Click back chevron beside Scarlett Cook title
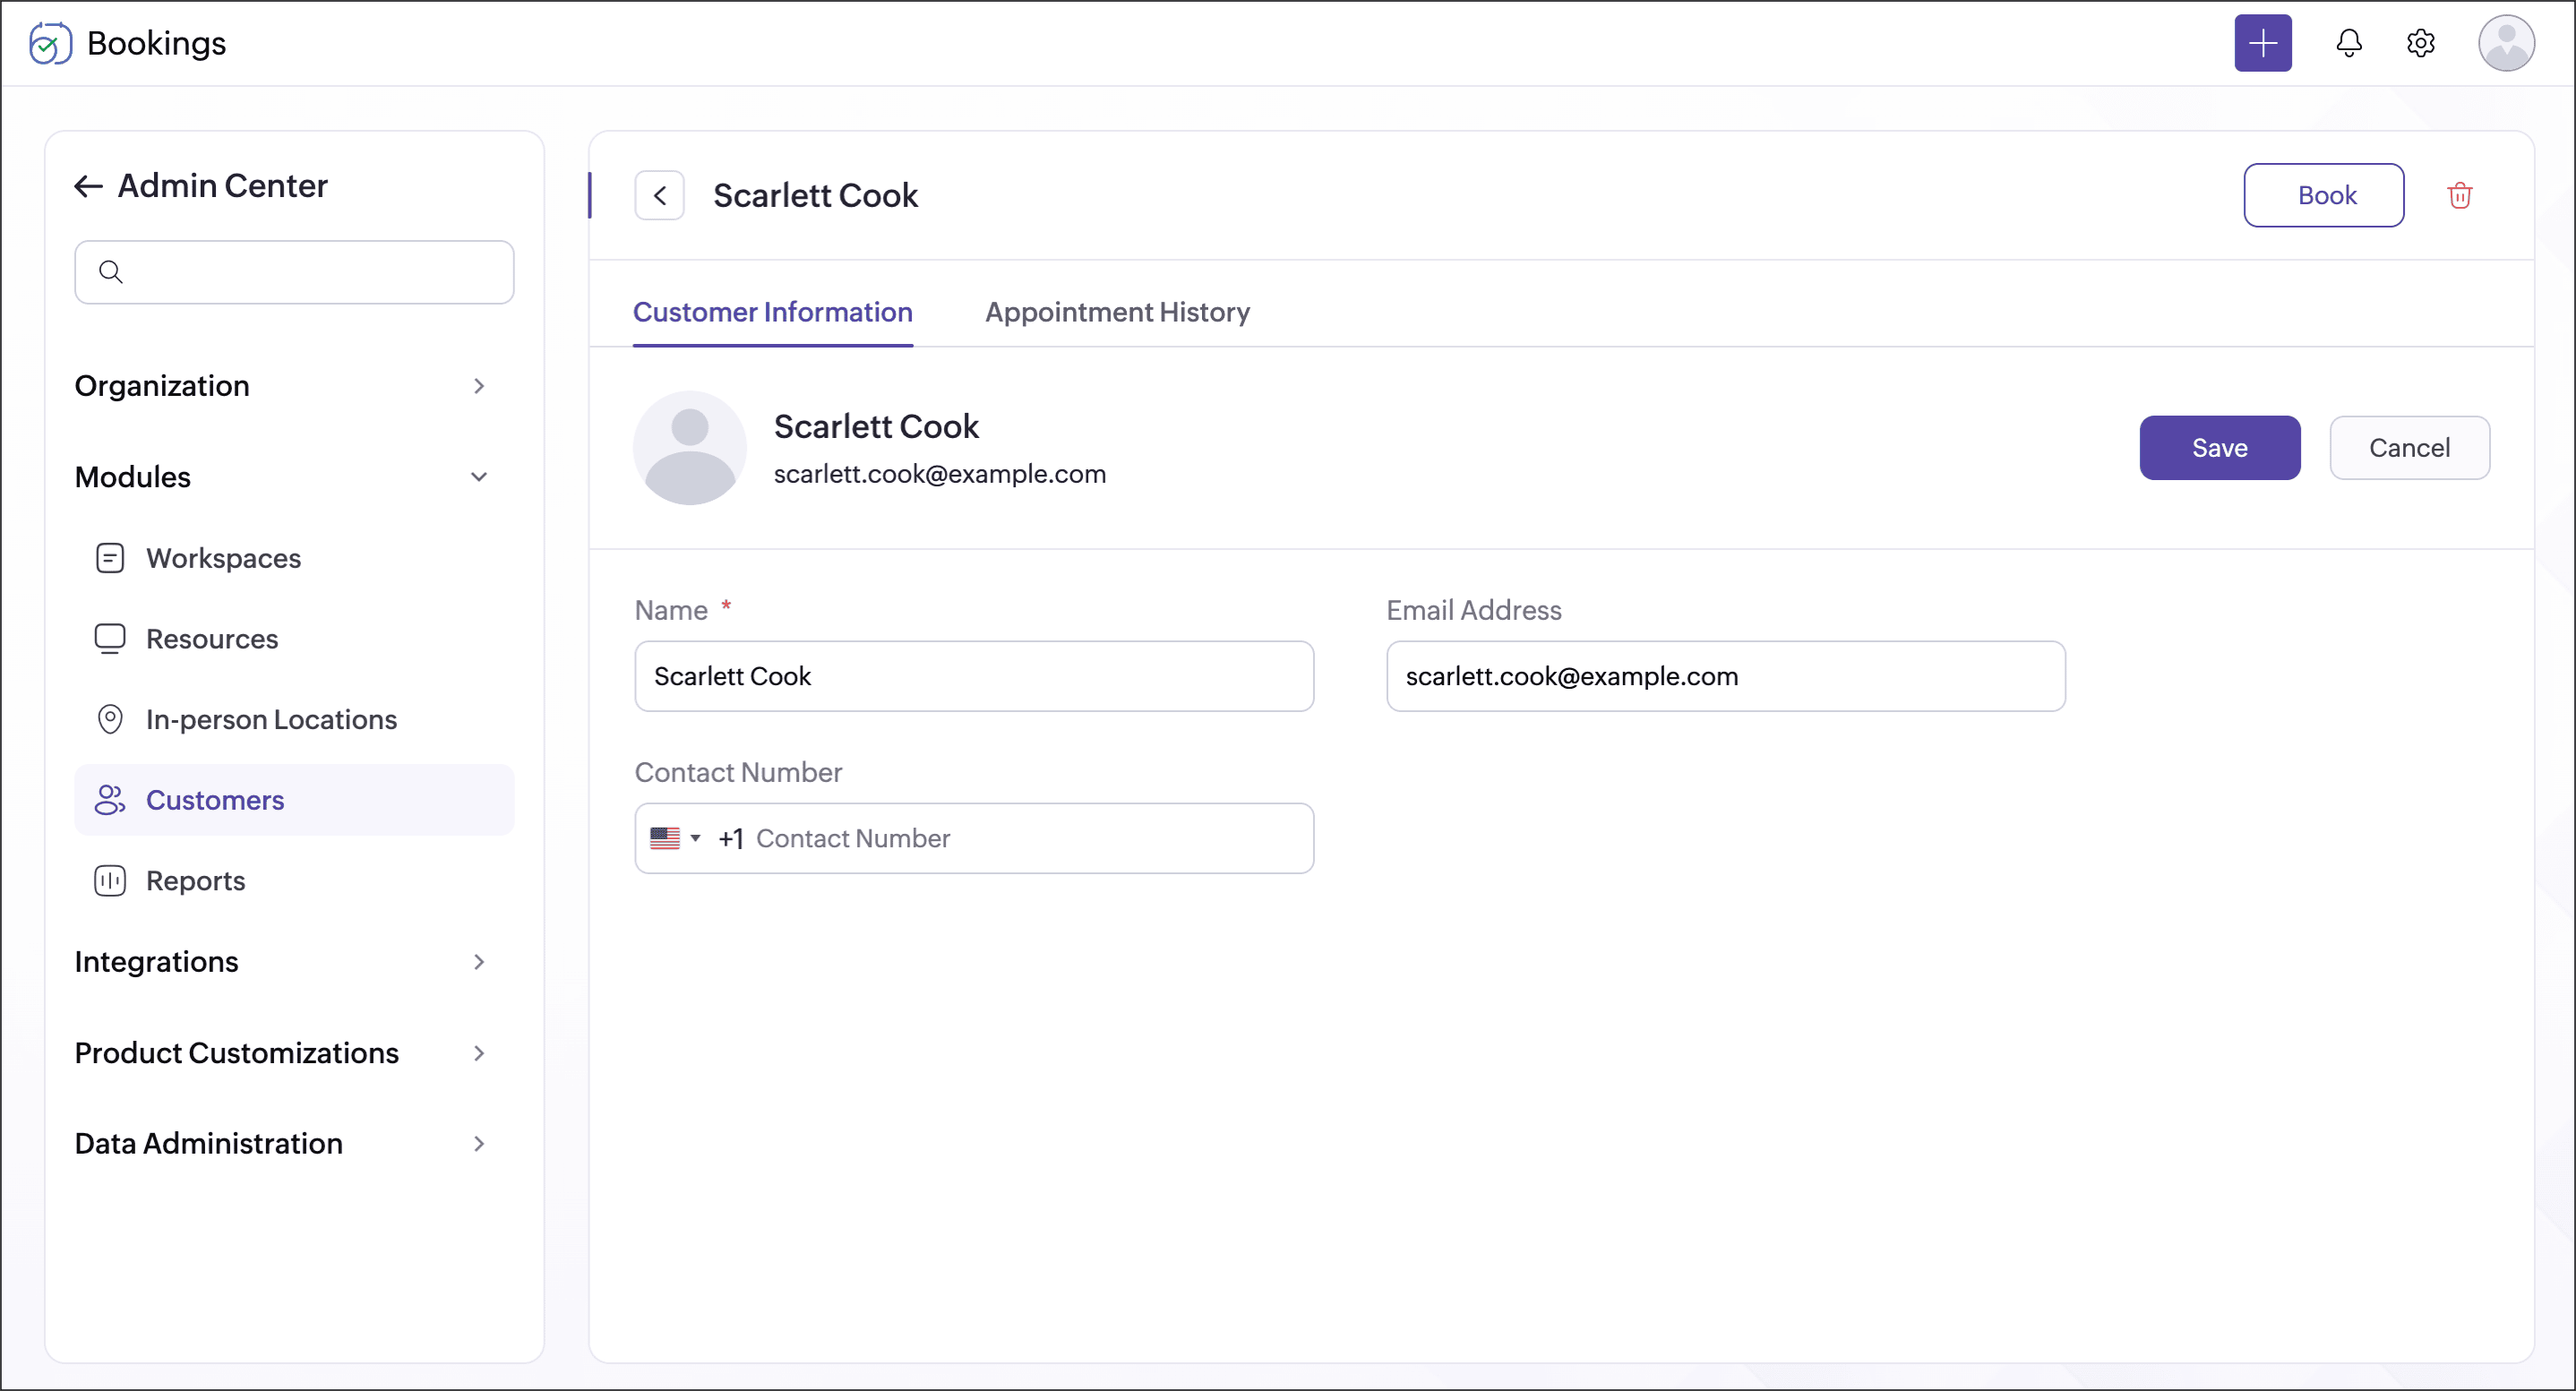2576x1391 pixels. (x=659, y=195)
